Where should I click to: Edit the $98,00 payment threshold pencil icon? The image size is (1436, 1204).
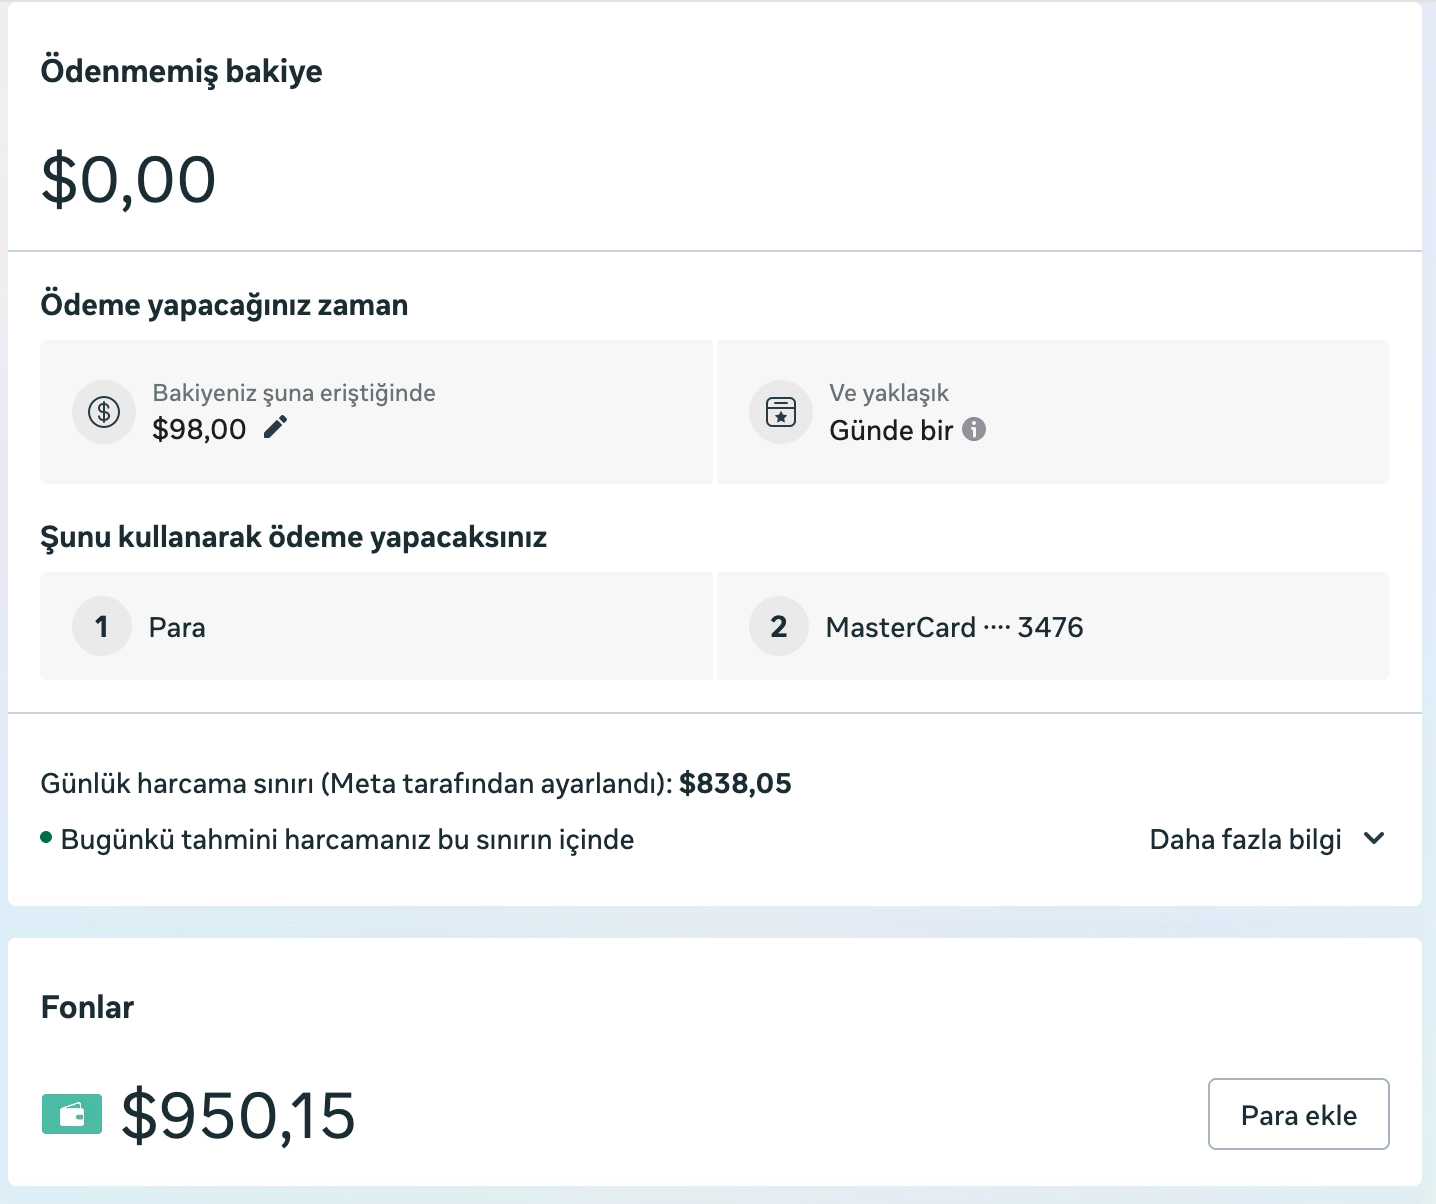275,427
